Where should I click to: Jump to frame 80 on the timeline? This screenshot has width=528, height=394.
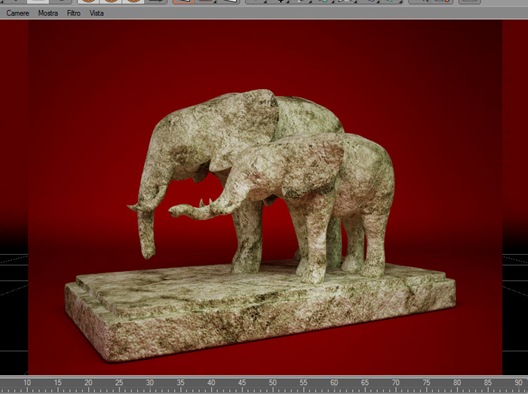click(457, 383)
